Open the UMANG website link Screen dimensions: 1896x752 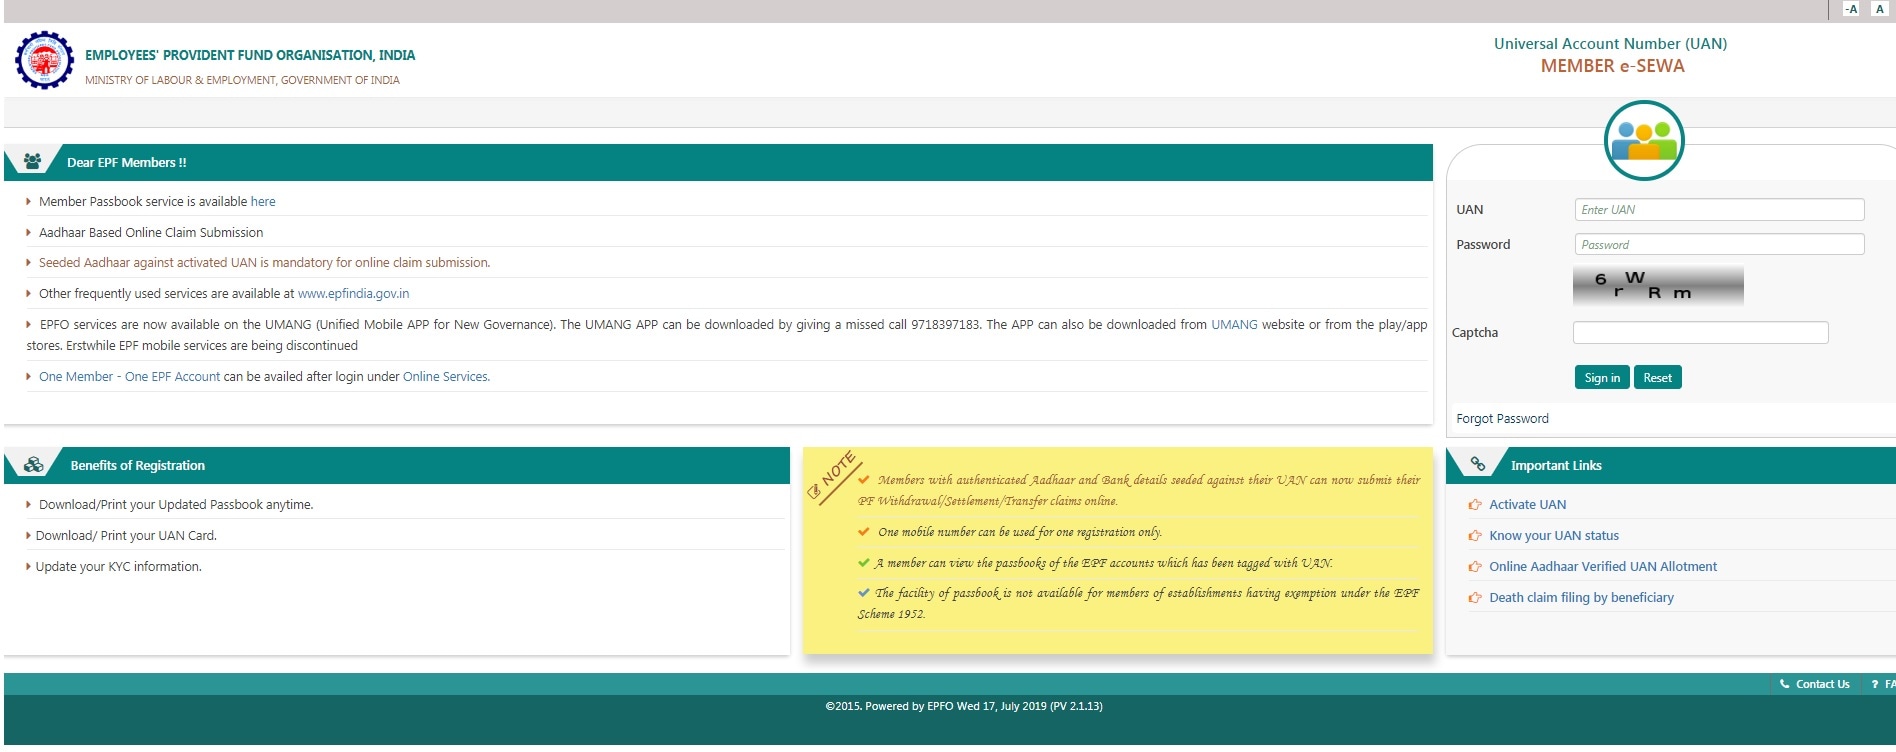coord(1234,324)
